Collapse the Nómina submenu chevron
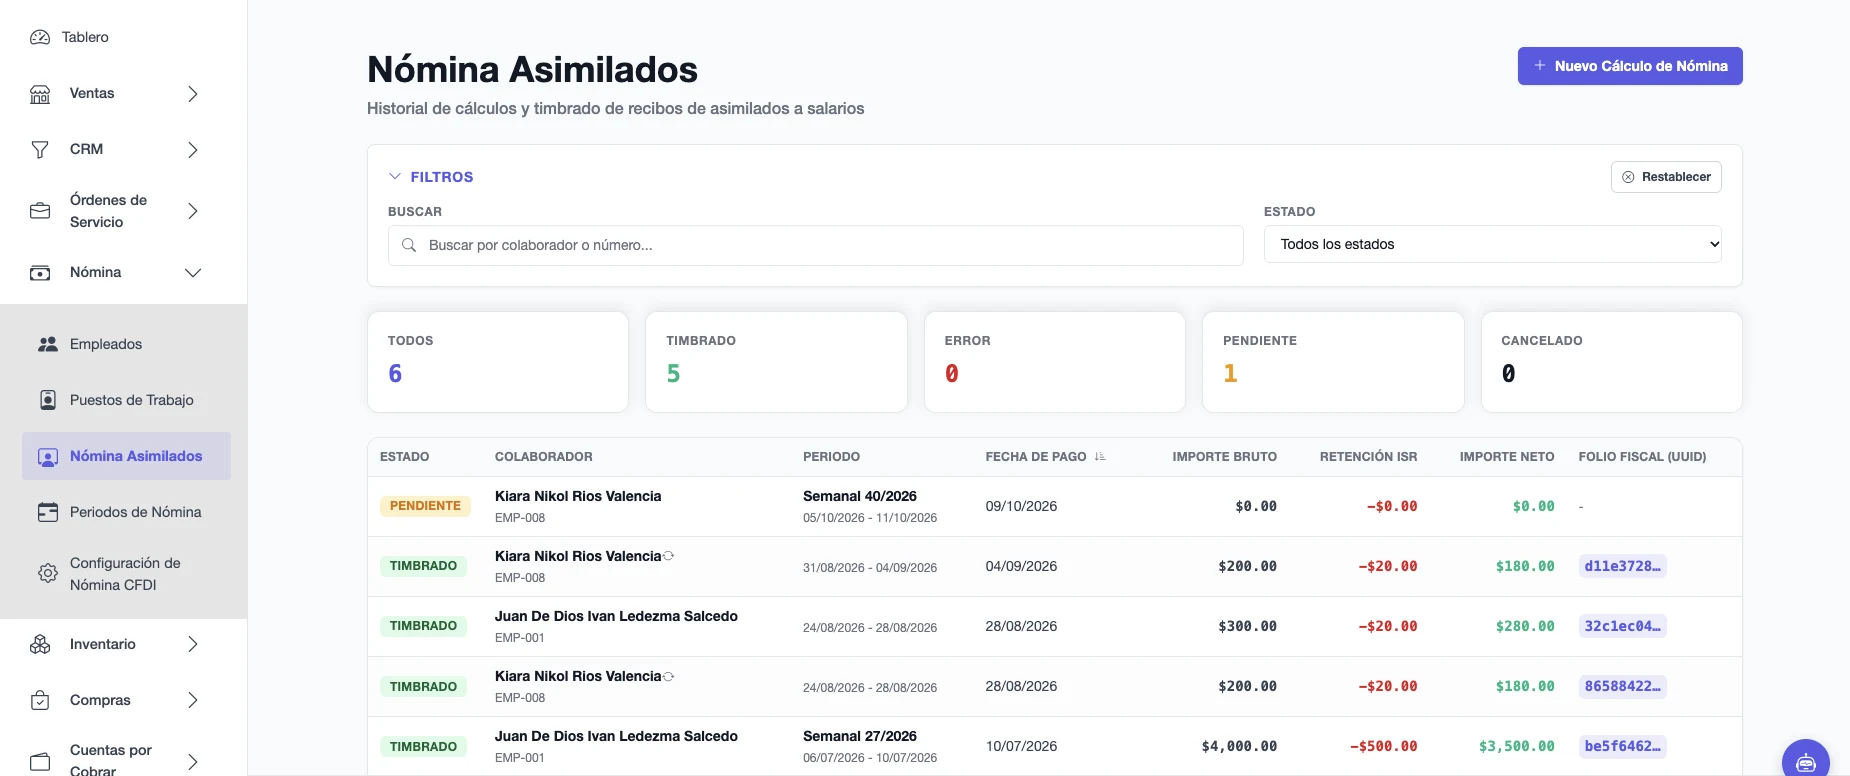 tap(193, 273)
